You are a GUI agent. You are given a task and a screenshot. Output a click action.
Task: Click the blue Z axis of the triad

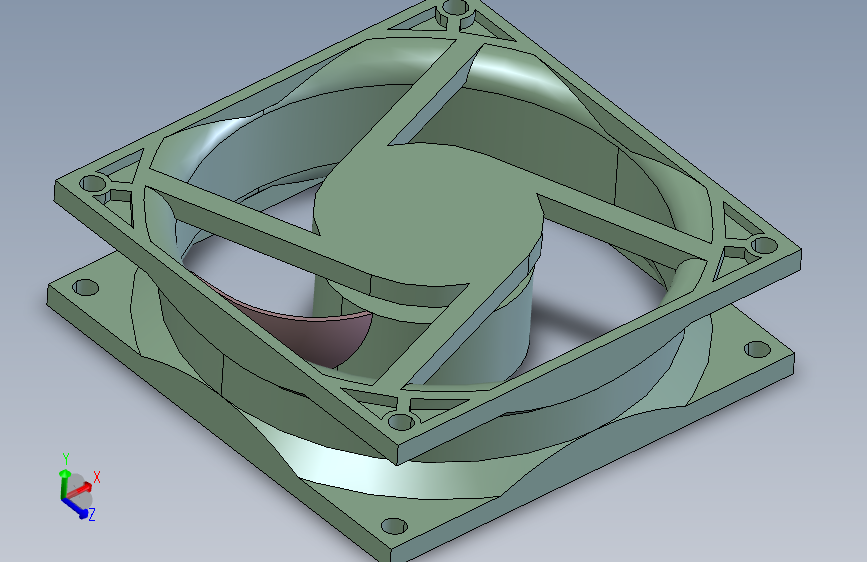(x=76, y=508)
